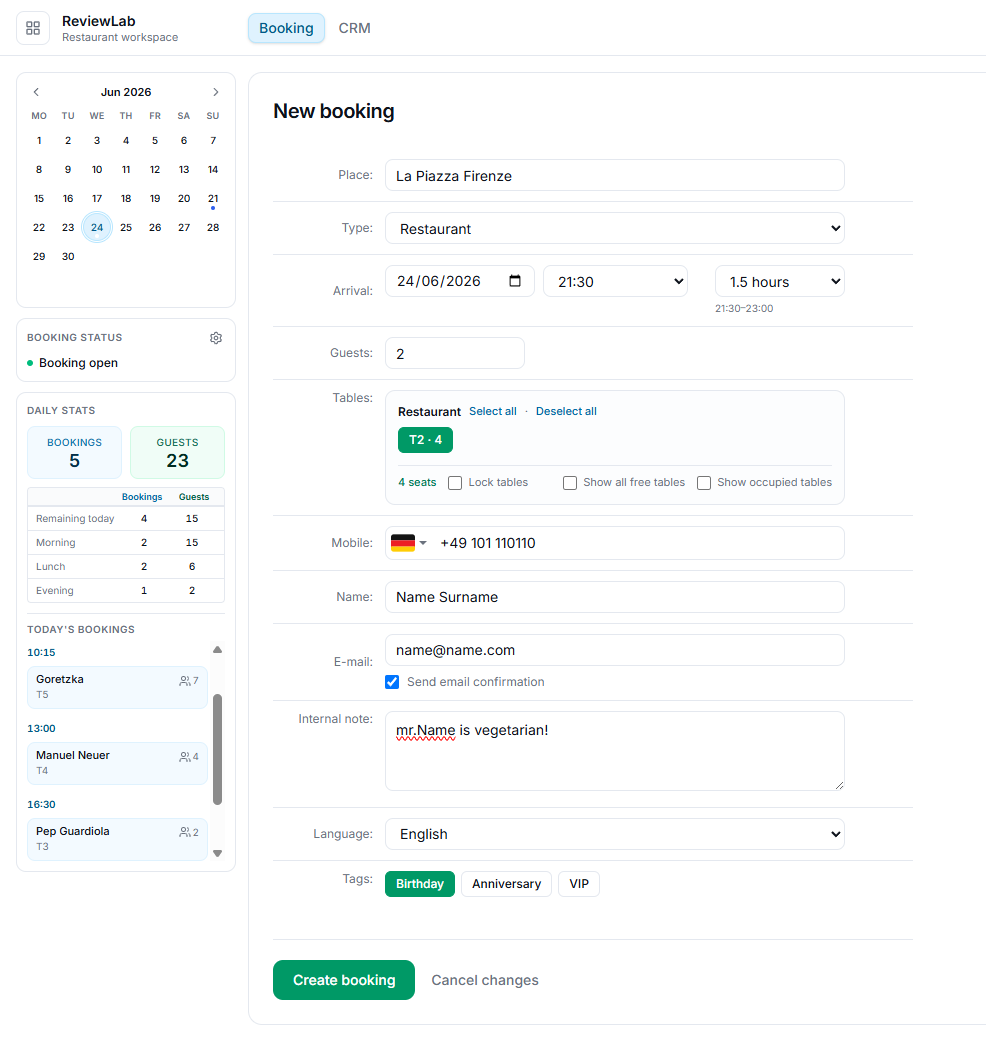Image resolution: width=986 pixels, height=1041 pixels.
Task: Click the Name input field
Action: tap(615, 597)
